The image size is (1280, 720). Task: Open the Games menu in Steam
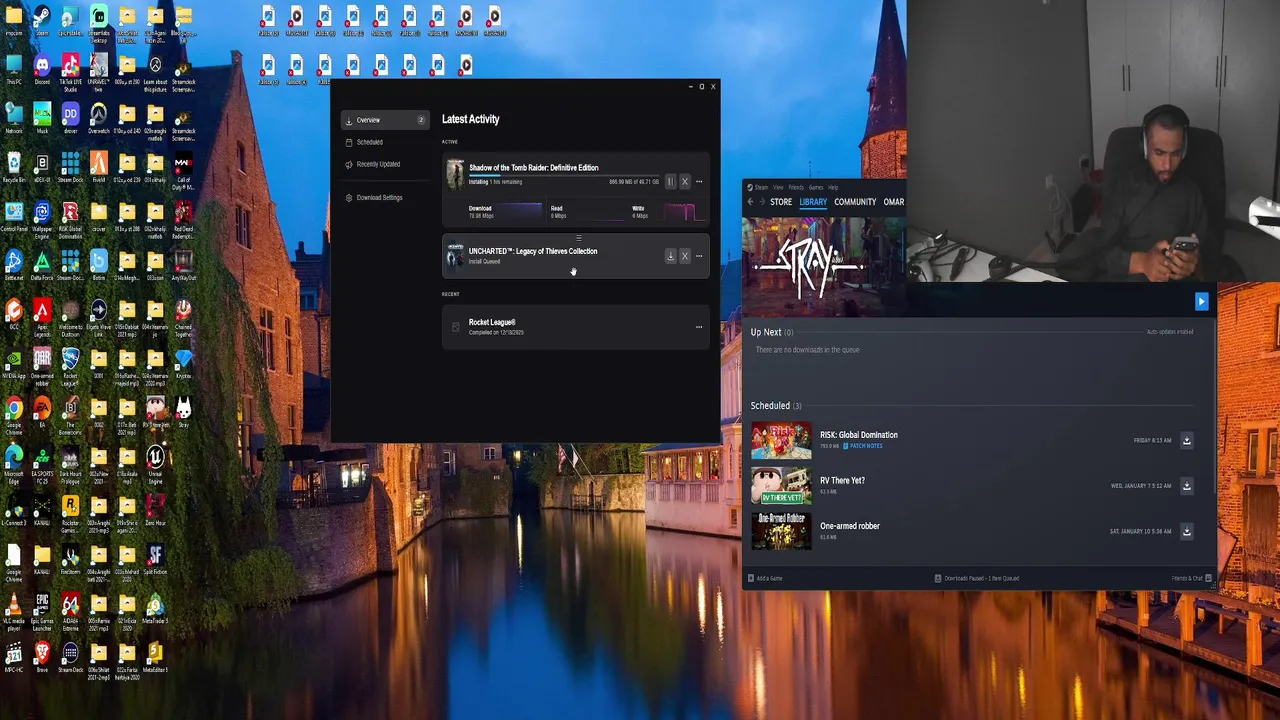point(816,187)
